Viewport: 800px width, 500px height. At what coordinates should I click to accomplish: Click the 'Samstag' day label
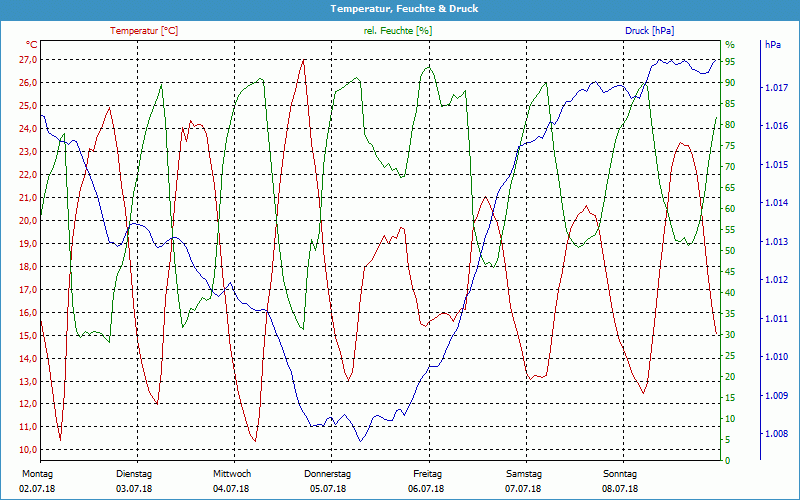(523, 474)
